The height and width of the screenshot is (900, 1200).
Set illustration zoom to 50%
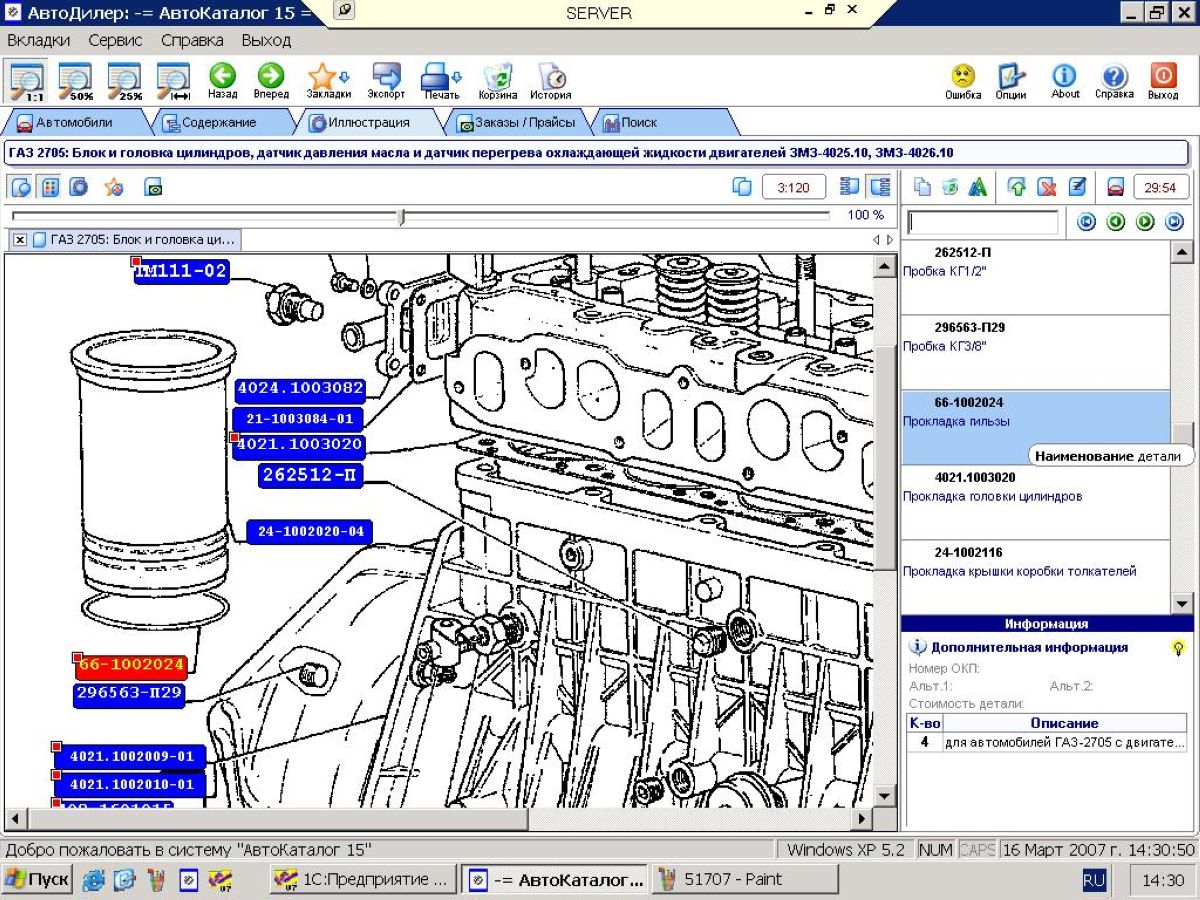point(75,81)
